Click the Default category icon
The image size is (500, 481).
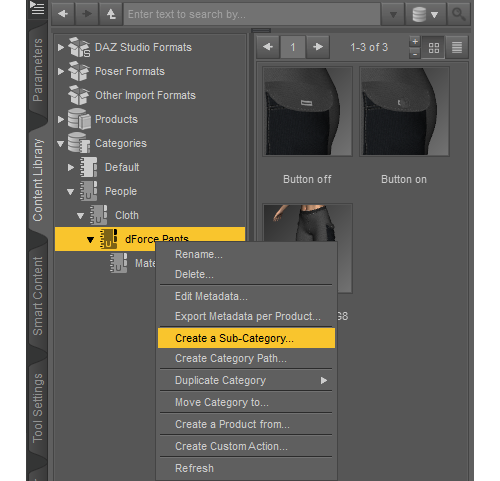tap(89, 167)
